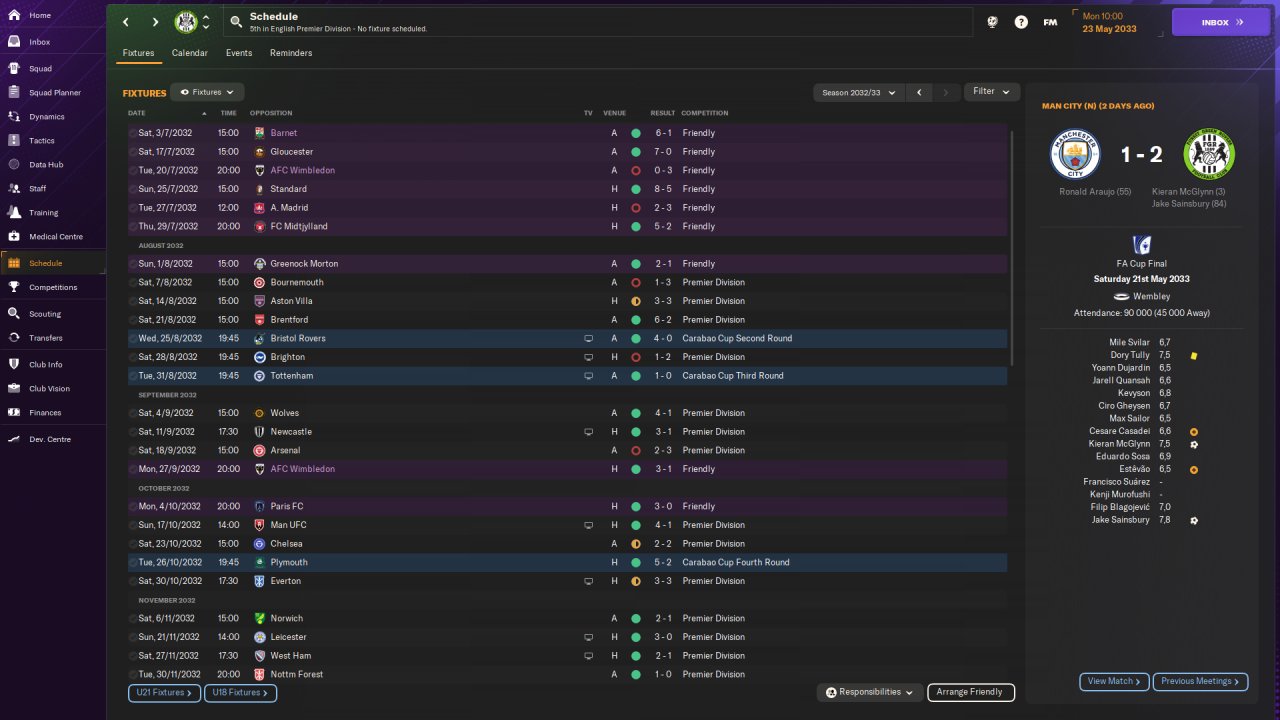Open the Season 2032/33 dropdown
The image size is (1280, 720).
pos(858,93)
